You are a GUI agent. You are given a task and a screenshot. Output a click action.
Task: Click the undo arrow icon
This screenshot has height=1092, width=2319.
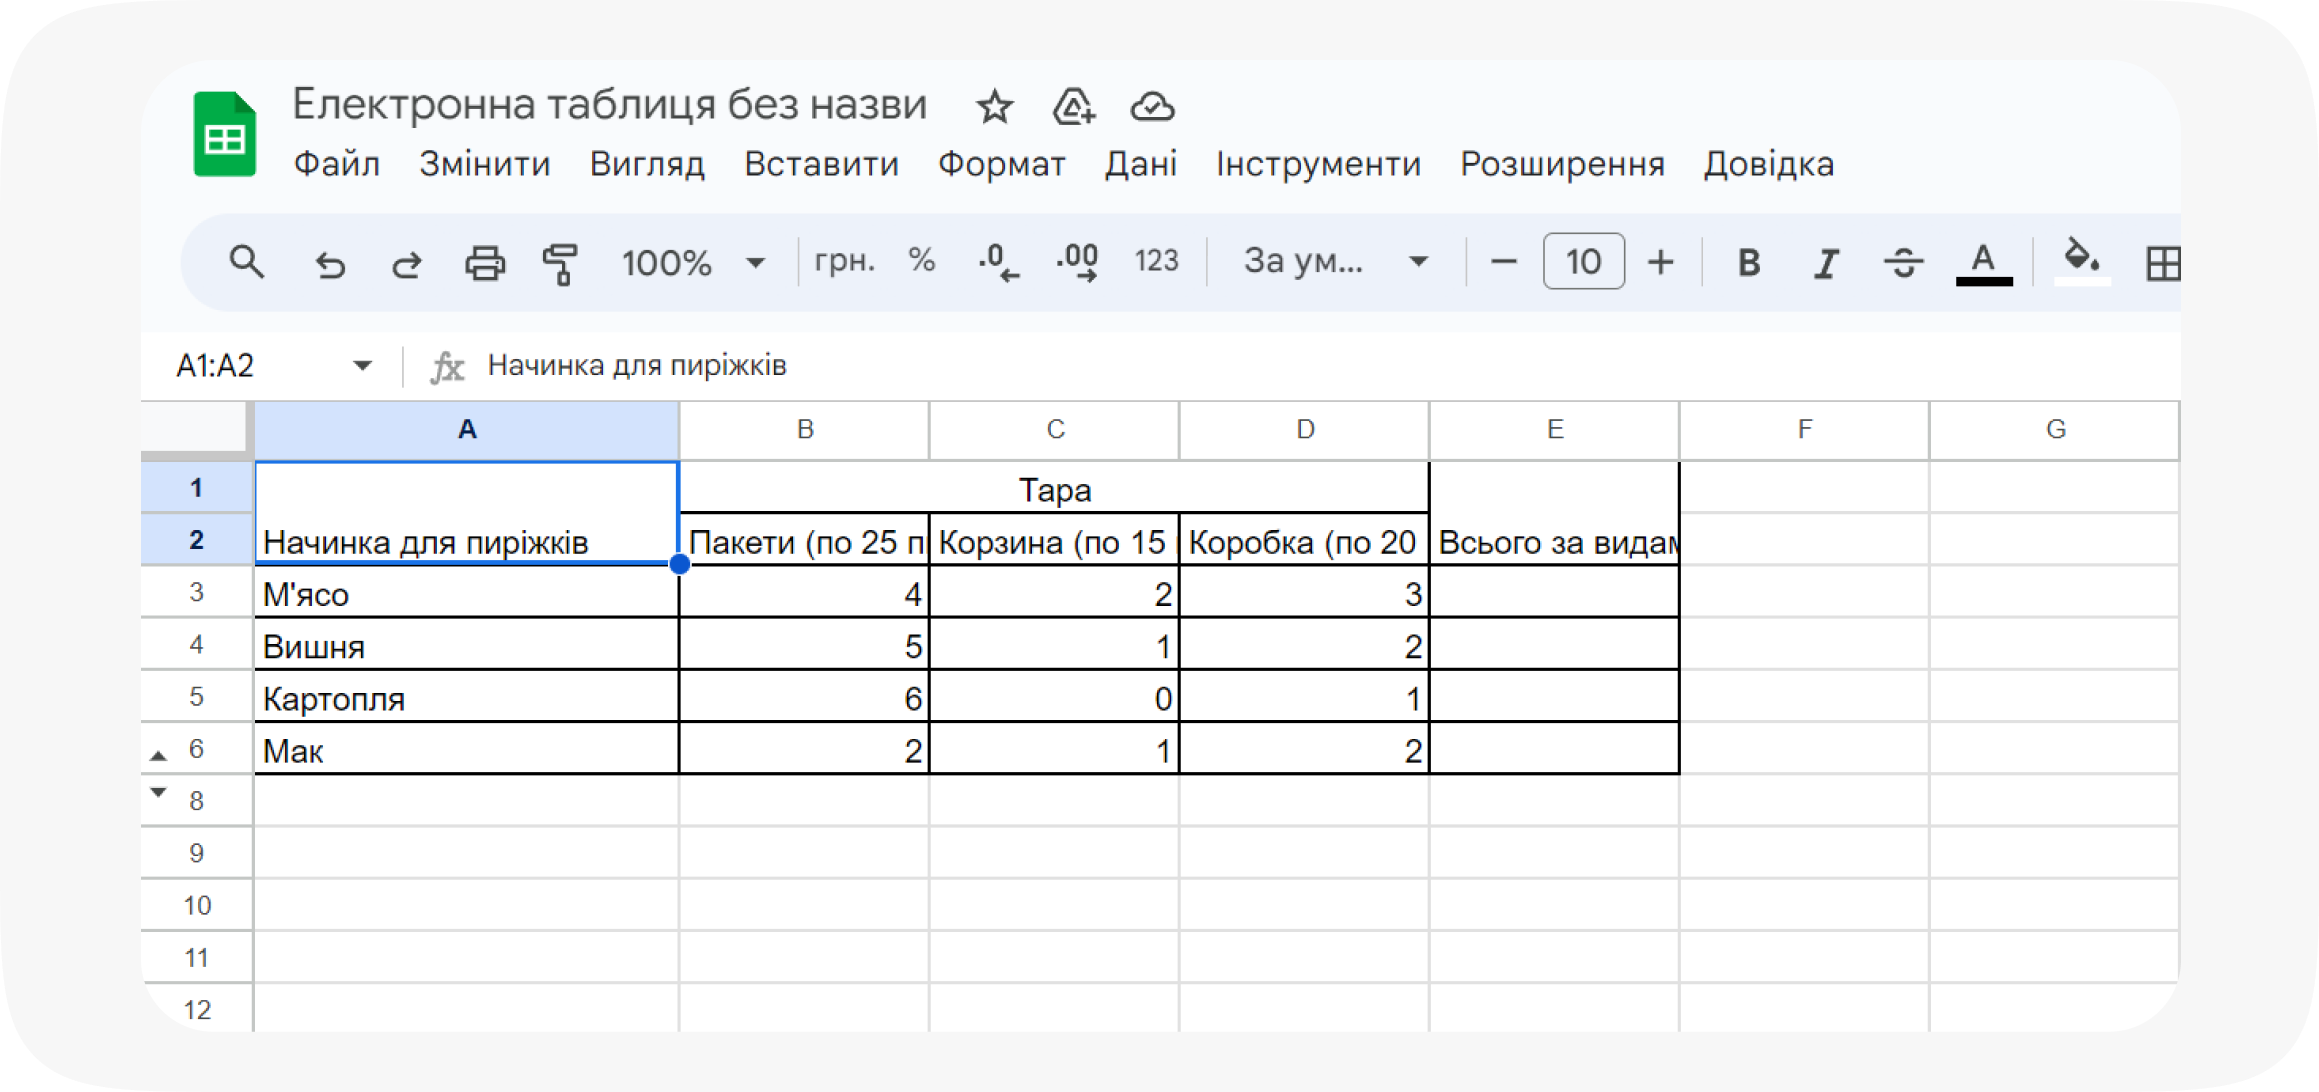(330, 264)
